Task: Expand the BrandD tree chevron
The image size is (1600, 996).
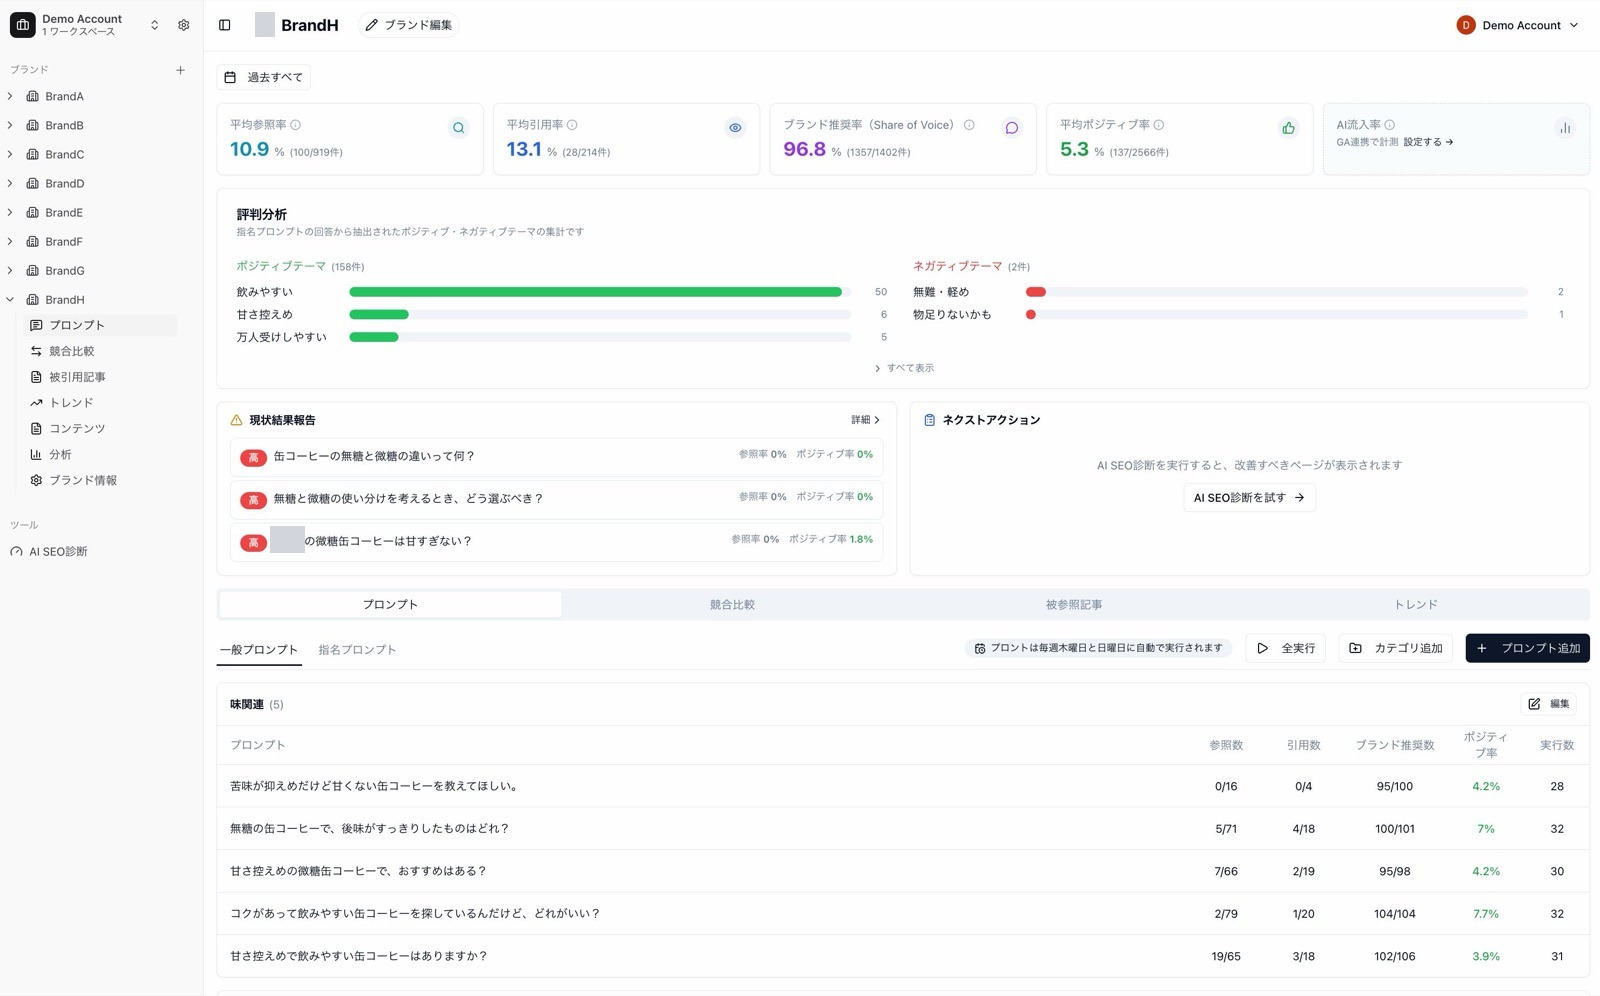Action: click(x=10, y=183)
